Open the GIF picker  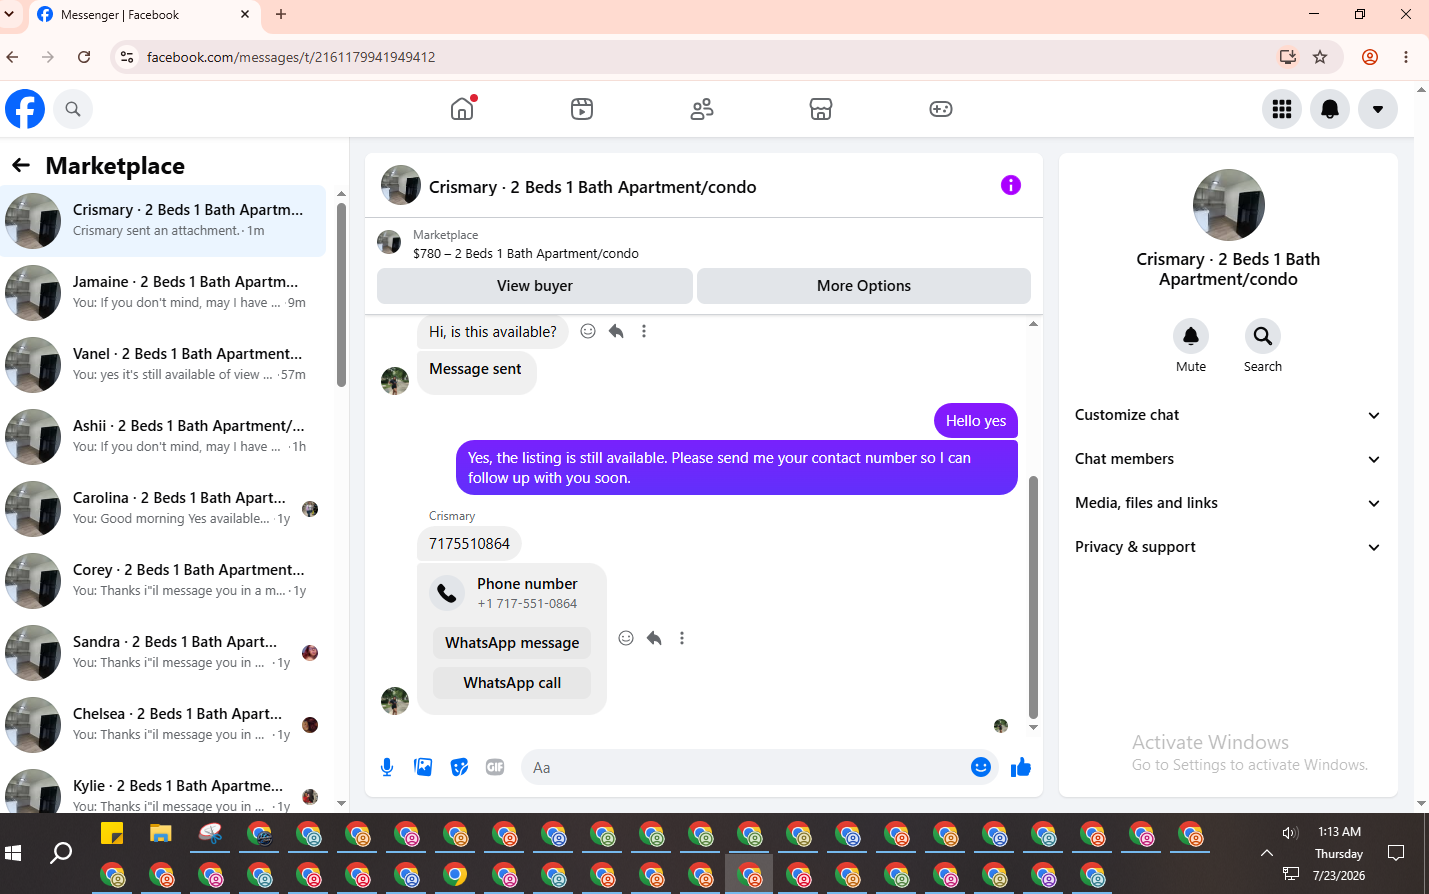(x=495, y=767)
